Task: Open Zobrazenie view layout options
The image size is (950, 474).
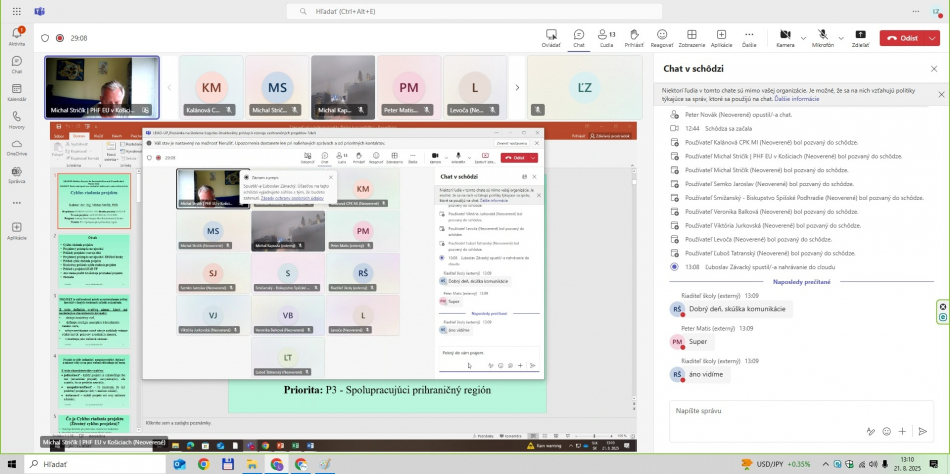Action: tap(691, 35)
